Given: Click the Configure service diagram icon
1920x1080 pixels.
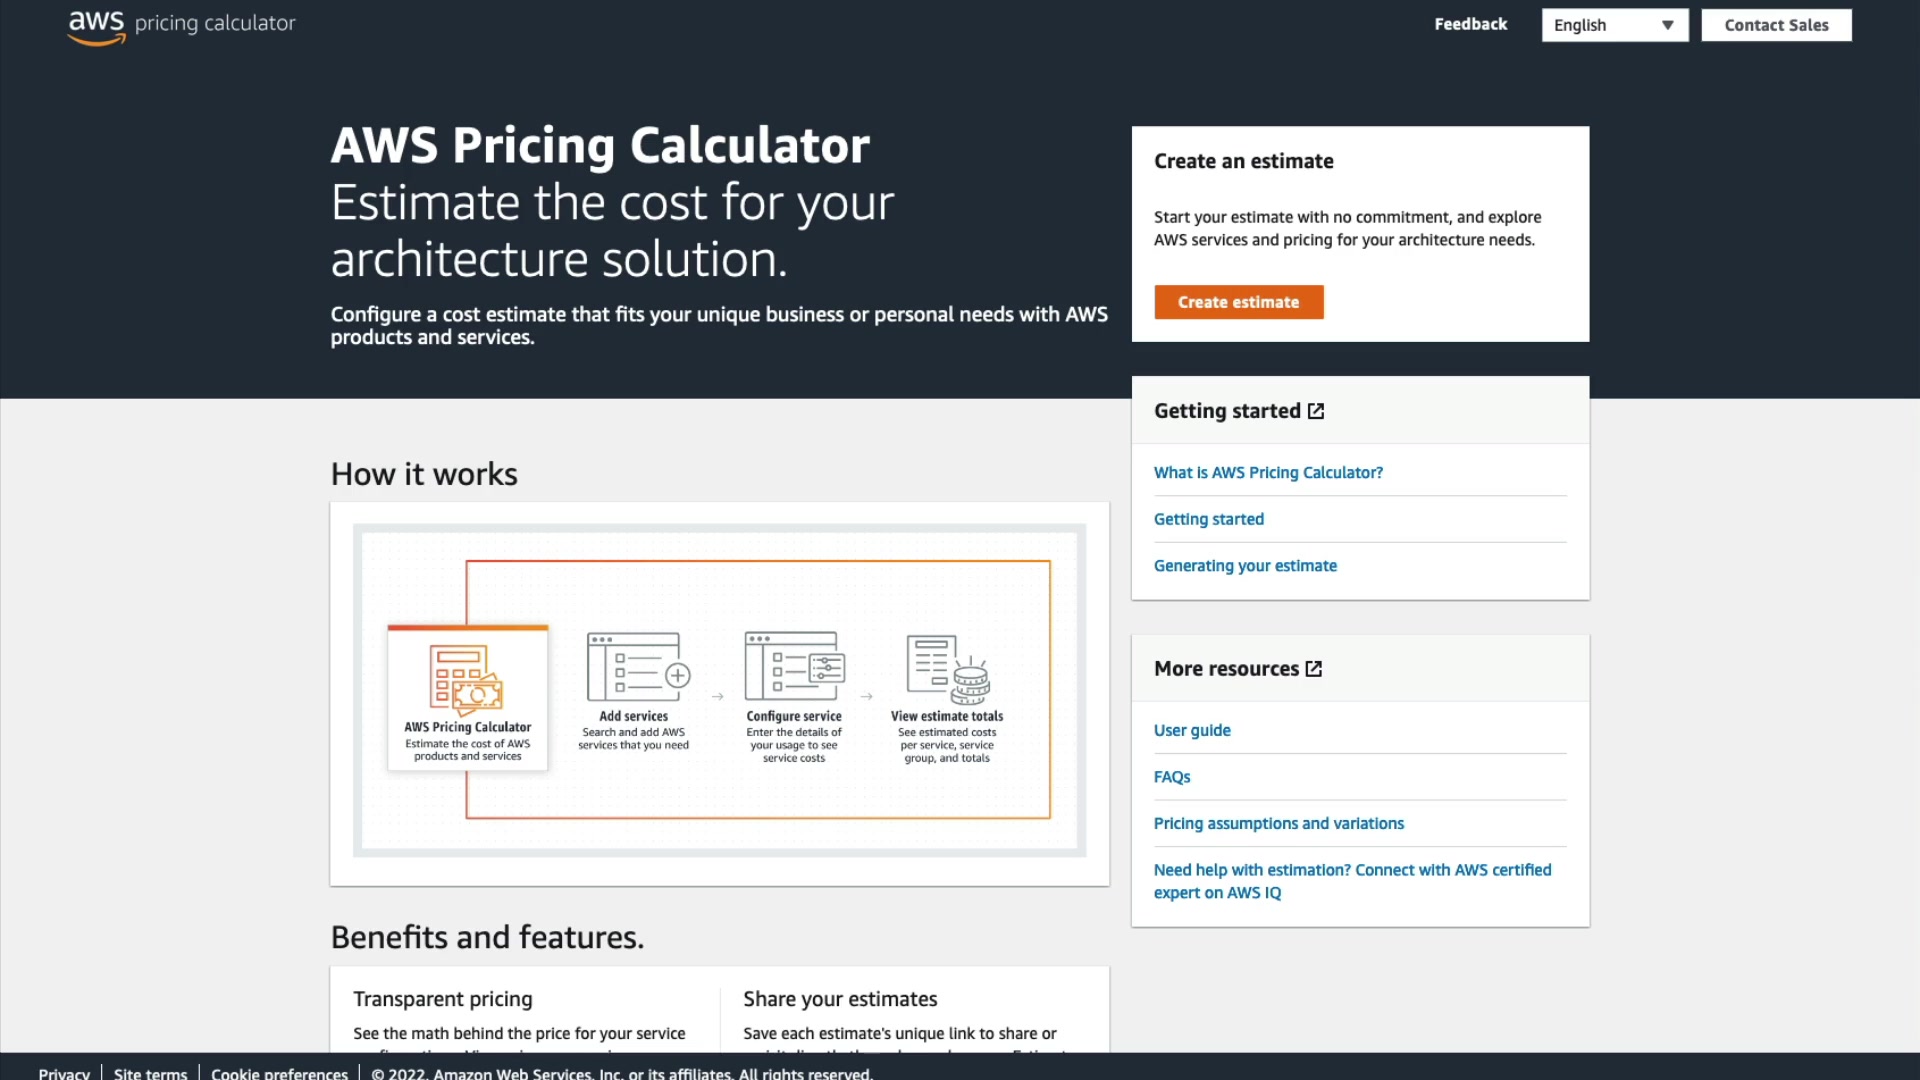Looking at the screenshot, I should tap(794, 667).
